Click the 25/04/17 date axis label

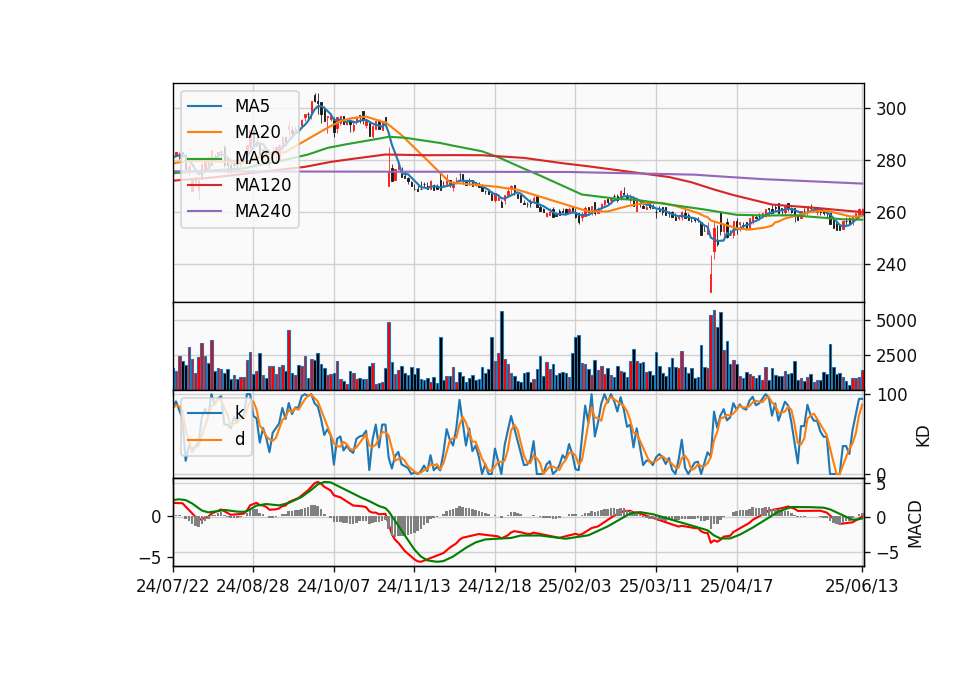coord(737,586)
